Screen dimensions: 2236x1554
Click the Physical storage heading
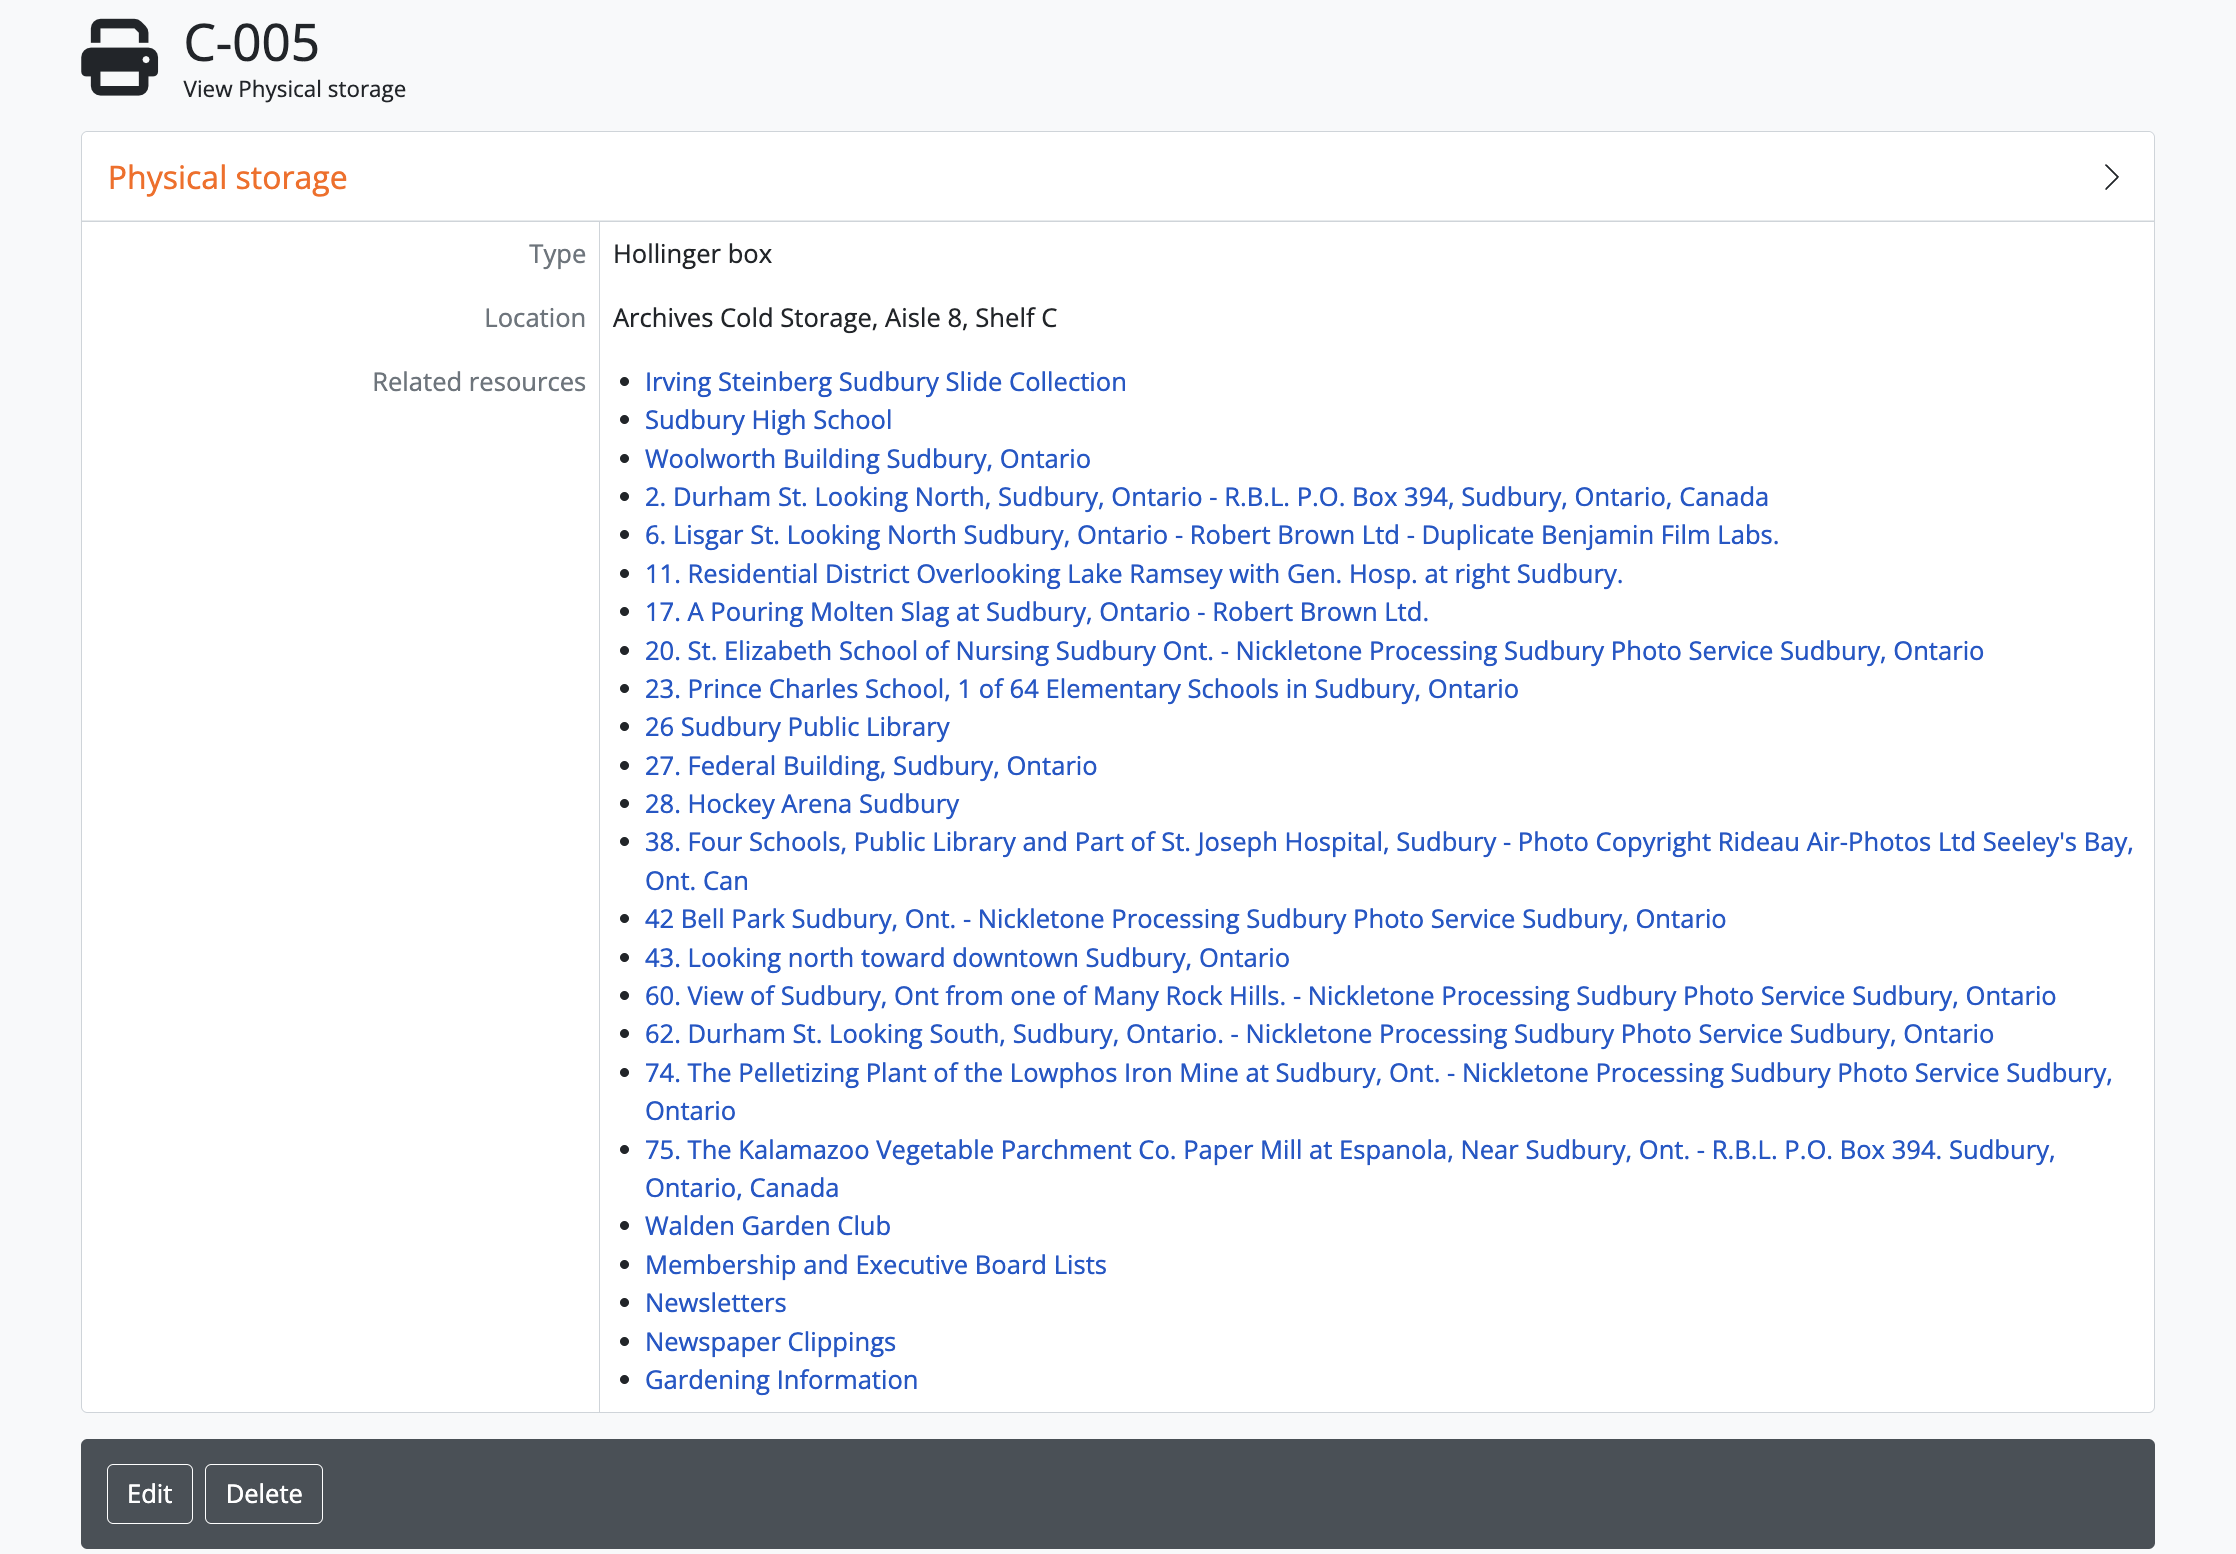(227, 177)
